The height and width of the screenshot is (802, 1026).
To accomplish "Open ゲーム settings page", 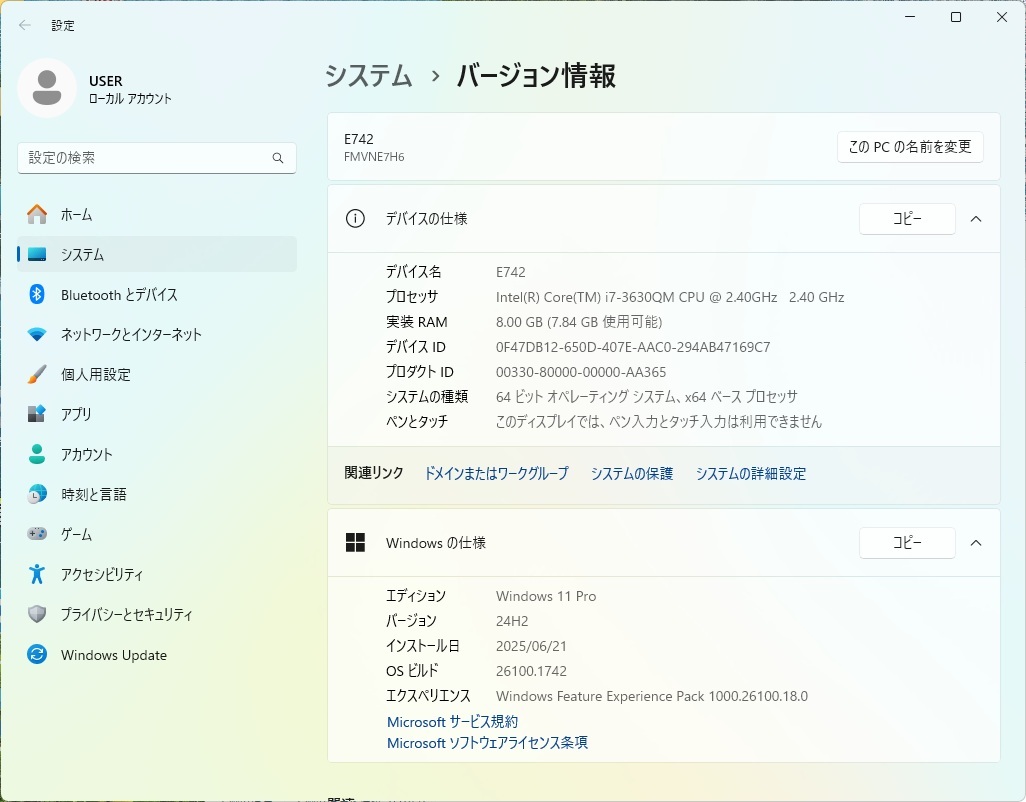I will [157, 534].
